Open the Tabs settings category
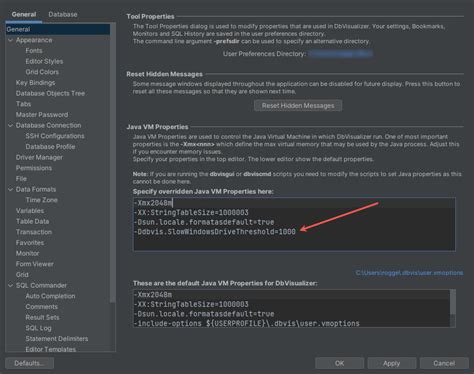This screenshot has height=374, width=474. coord(23,104)
